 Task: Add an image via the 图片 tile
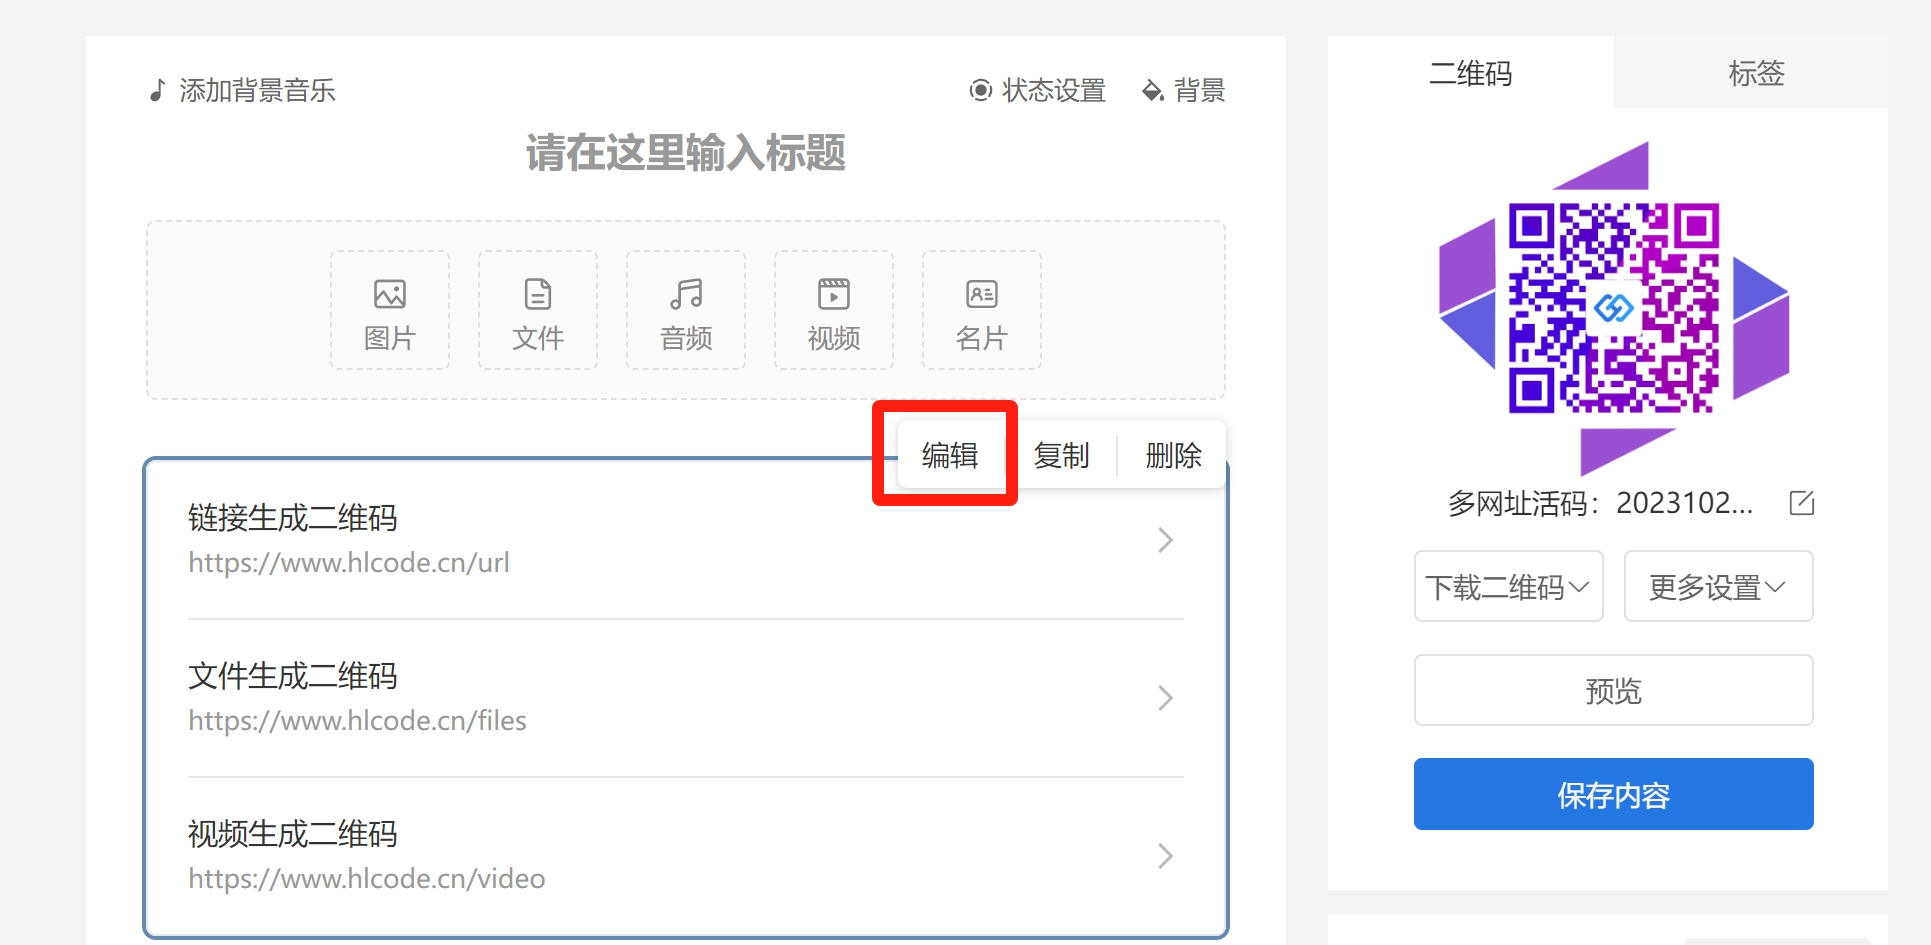tap(390, 310)
